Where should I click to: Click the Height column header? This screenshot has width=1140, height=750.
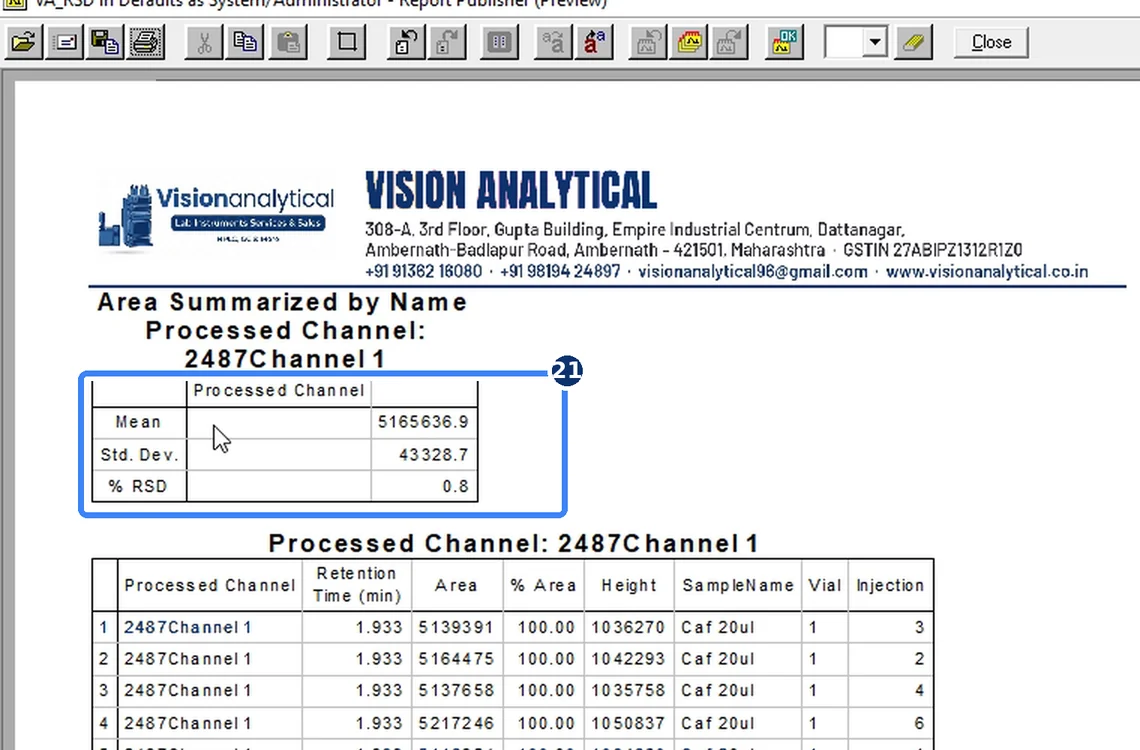pyautogui.click(x=629, y=586)
